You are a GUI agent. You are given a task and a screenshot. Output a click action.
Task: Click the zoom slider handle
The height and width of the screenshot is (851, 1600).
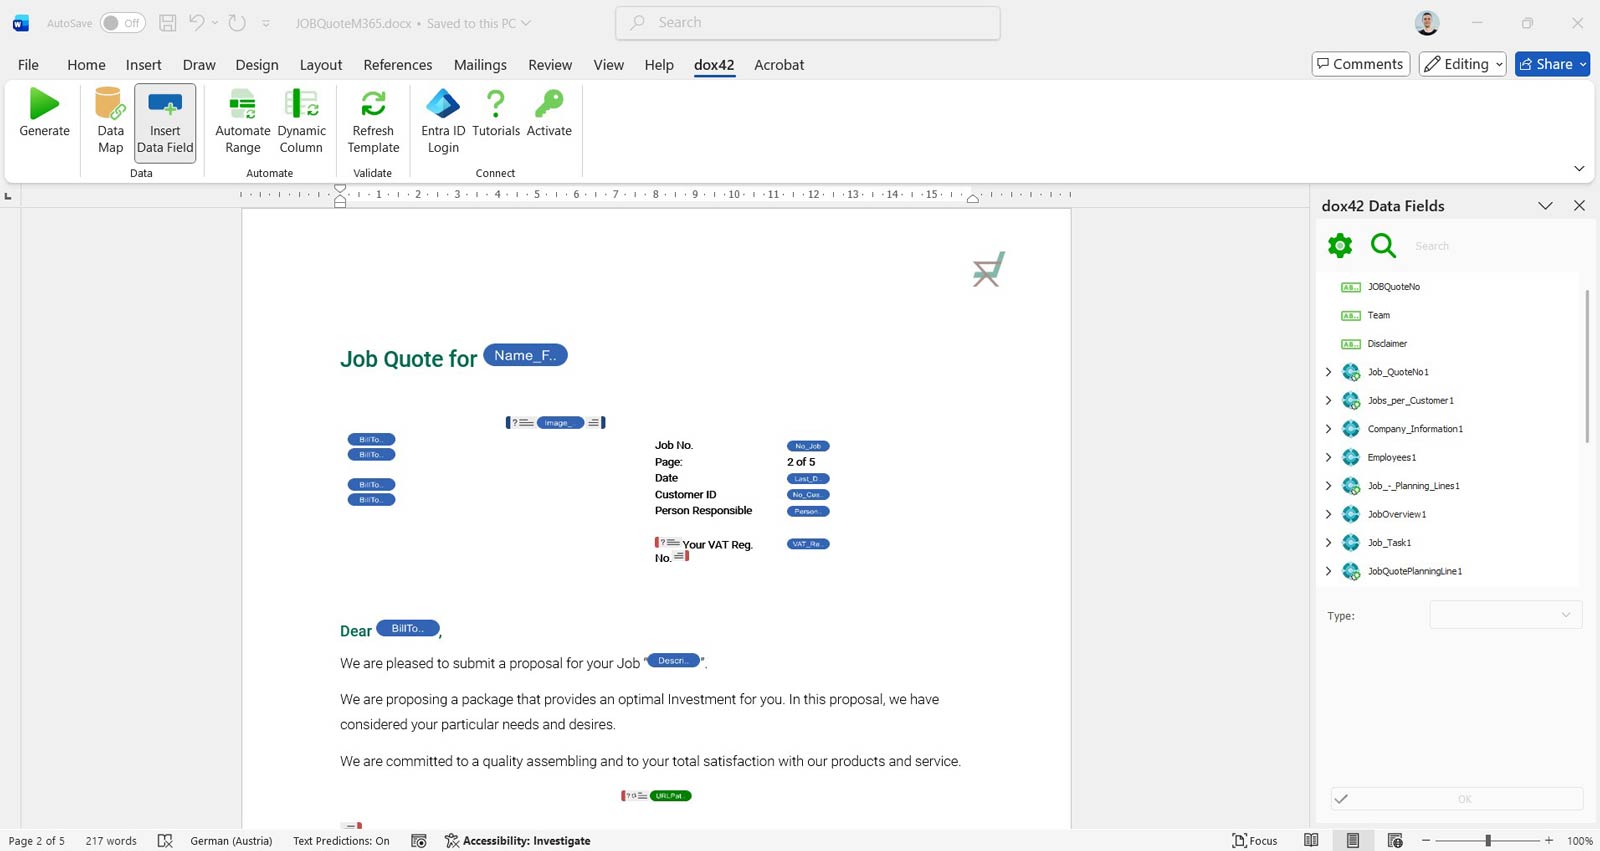tap(1488, 841)
